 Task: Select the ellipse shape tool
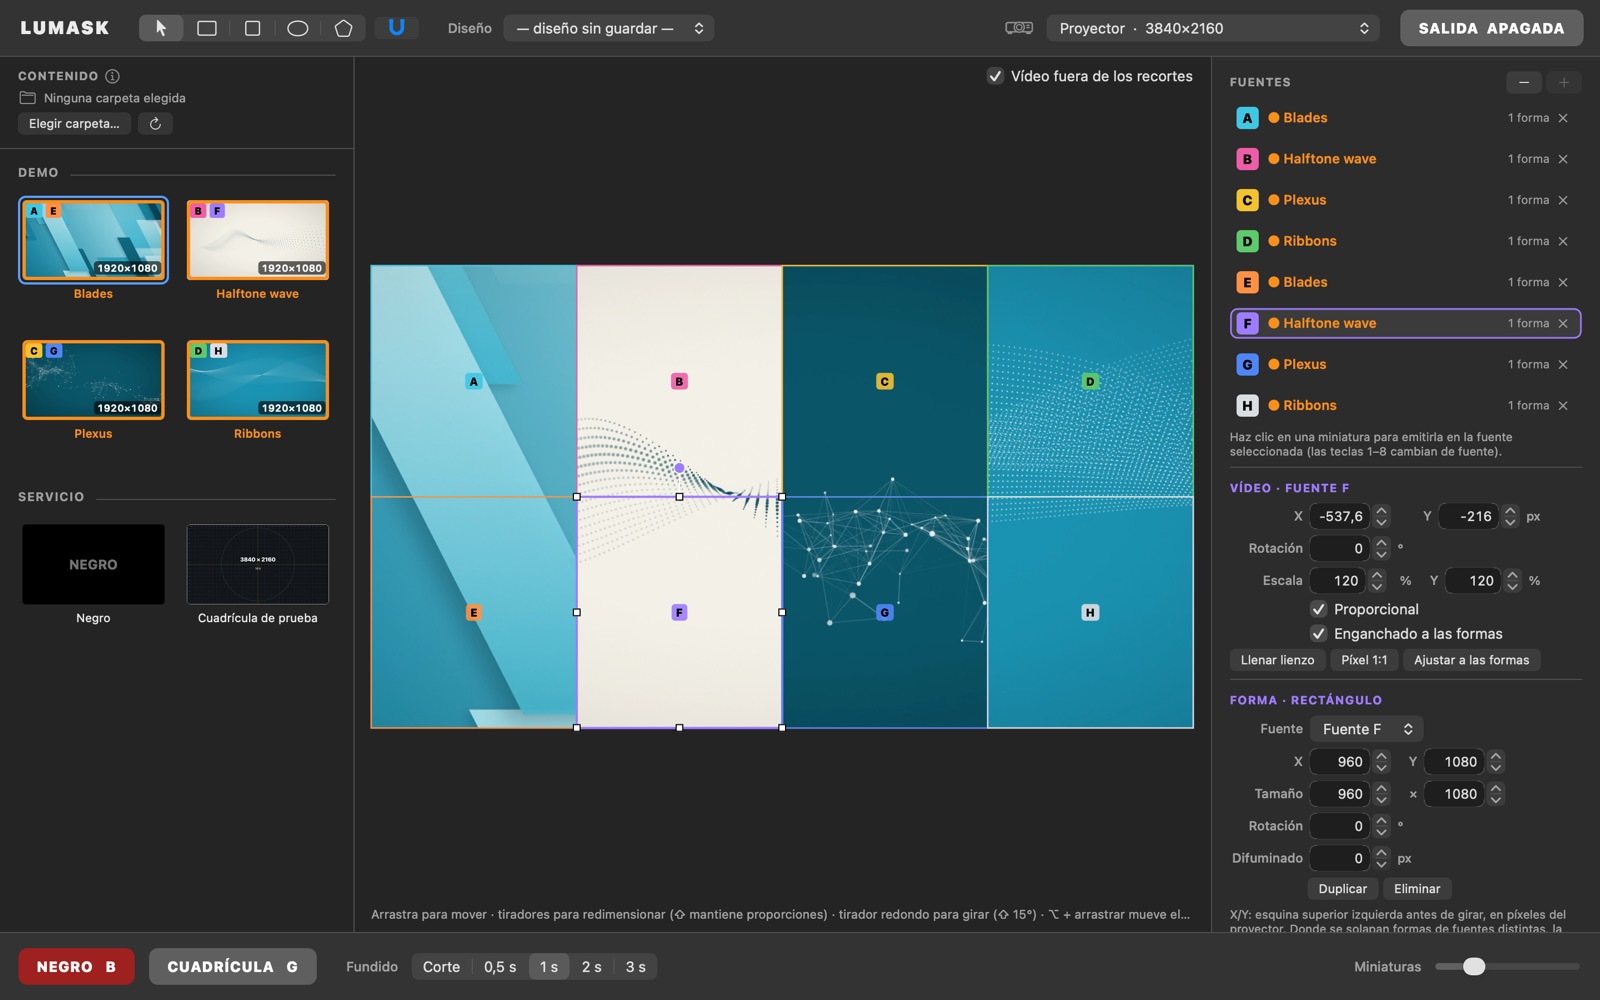(x=298, y=28)
